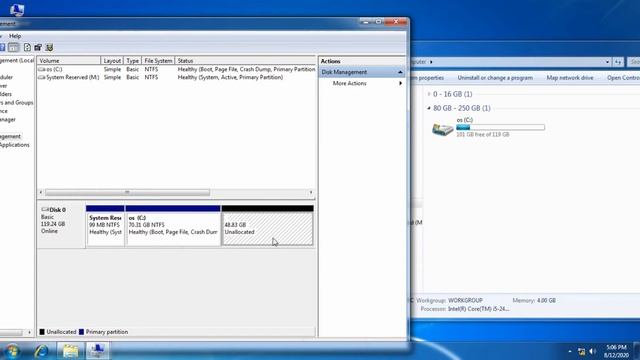640x360 pixels.
Task: Click the Primary partition blue legend swatch
Action: pos(81,332)
